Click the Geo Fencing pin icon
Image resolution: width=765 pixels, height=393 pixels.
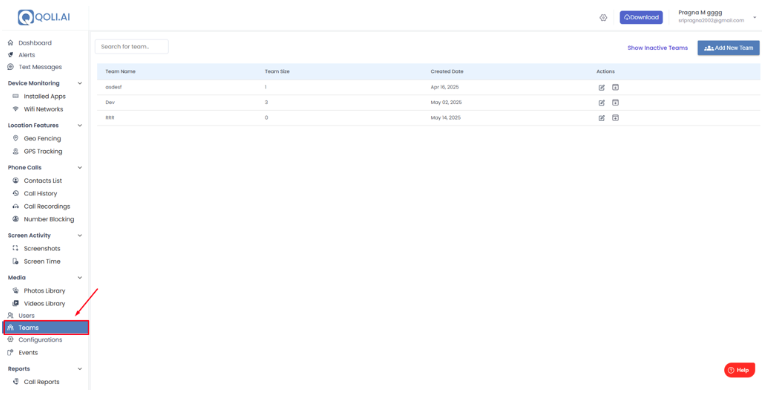16,138
